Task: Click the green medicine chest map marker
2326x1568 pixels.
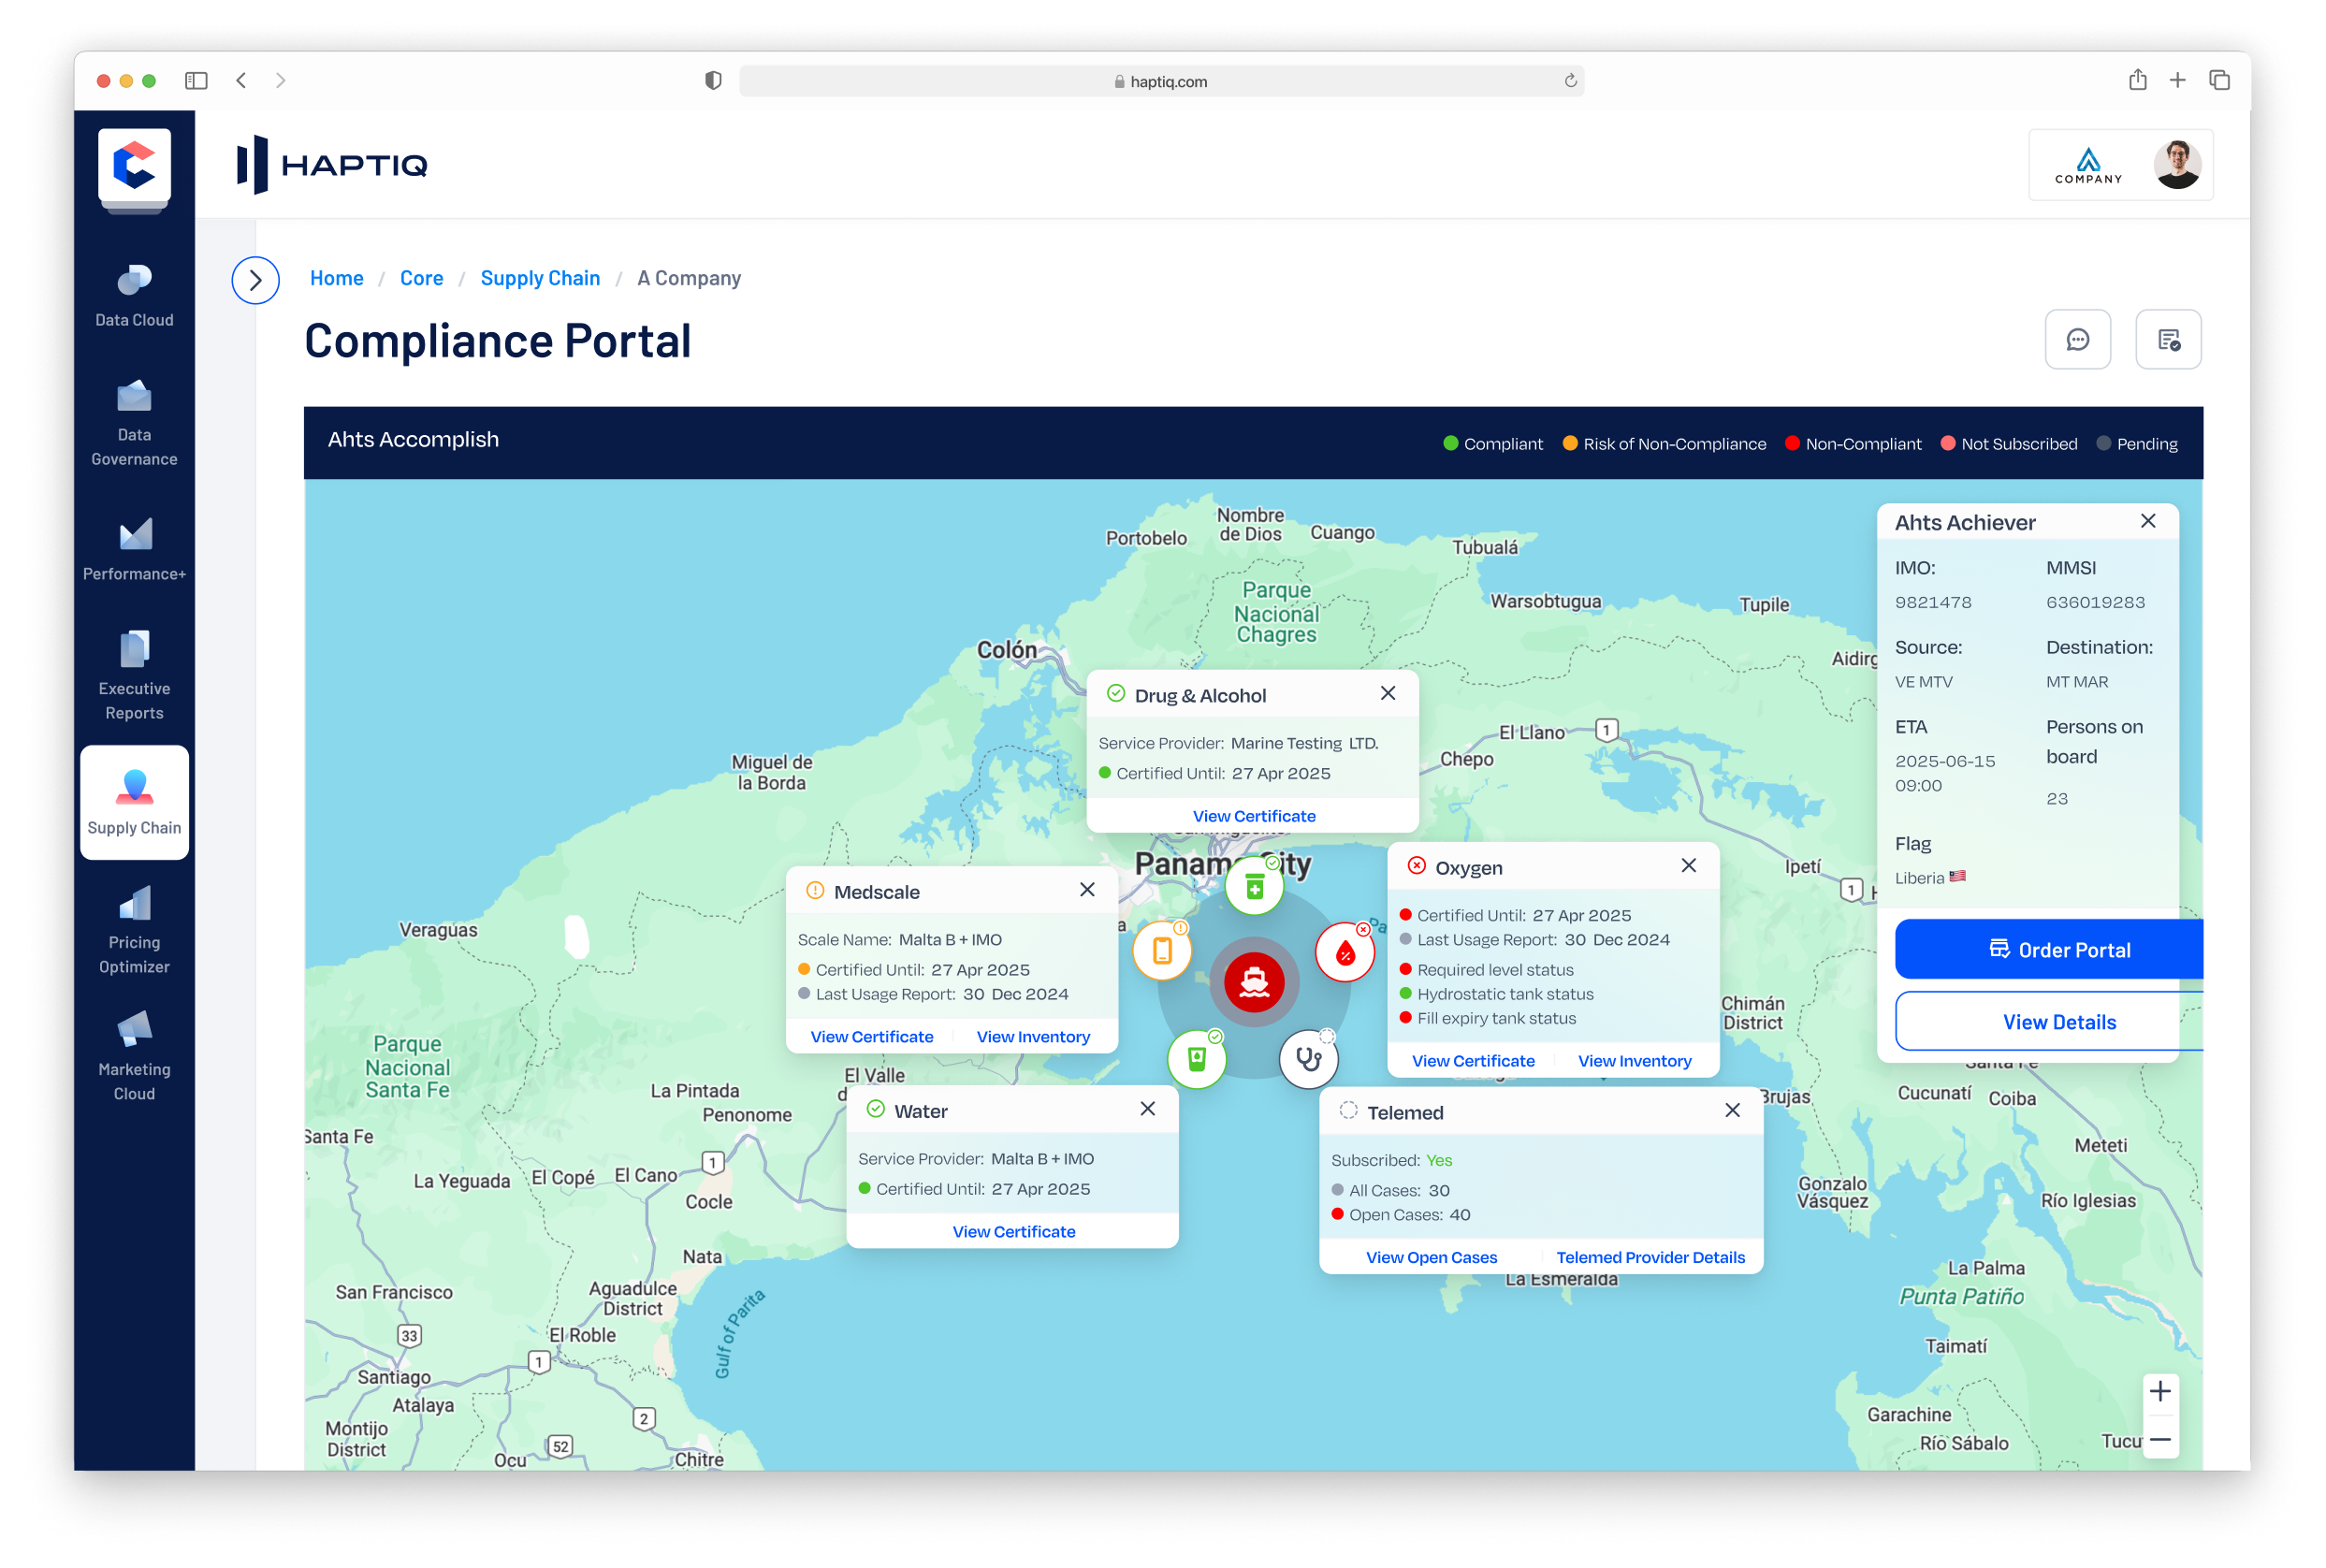Action: coord(1254,886)
